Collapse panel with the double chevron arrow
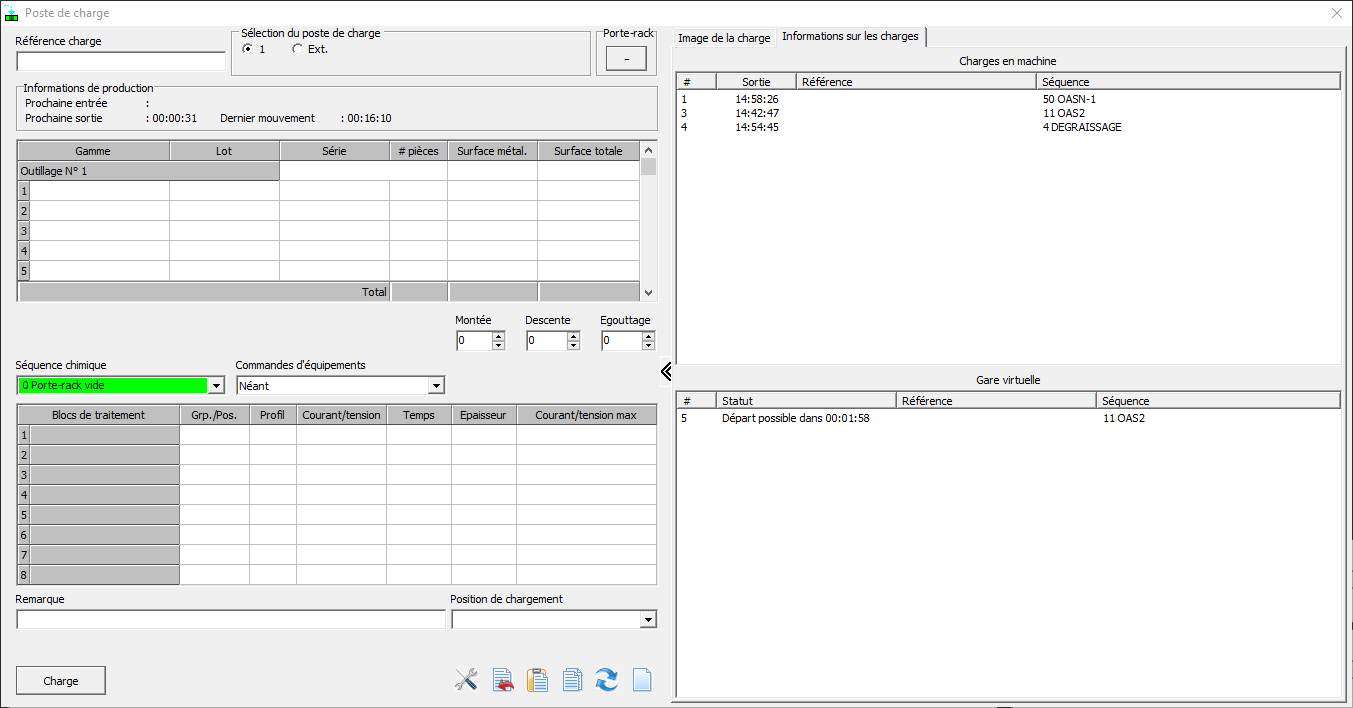The width and height of the screenshot is (1353, 708). 666,372
